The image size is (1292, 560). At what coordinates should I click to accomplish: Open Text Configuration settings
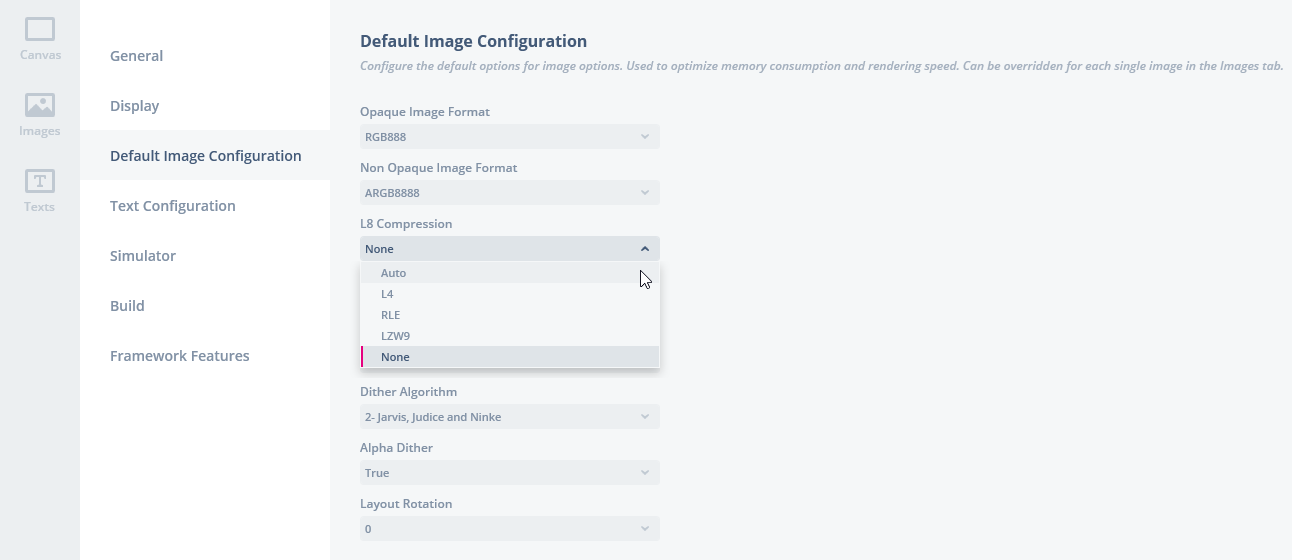pyautogui.click(x=173, y=206)
